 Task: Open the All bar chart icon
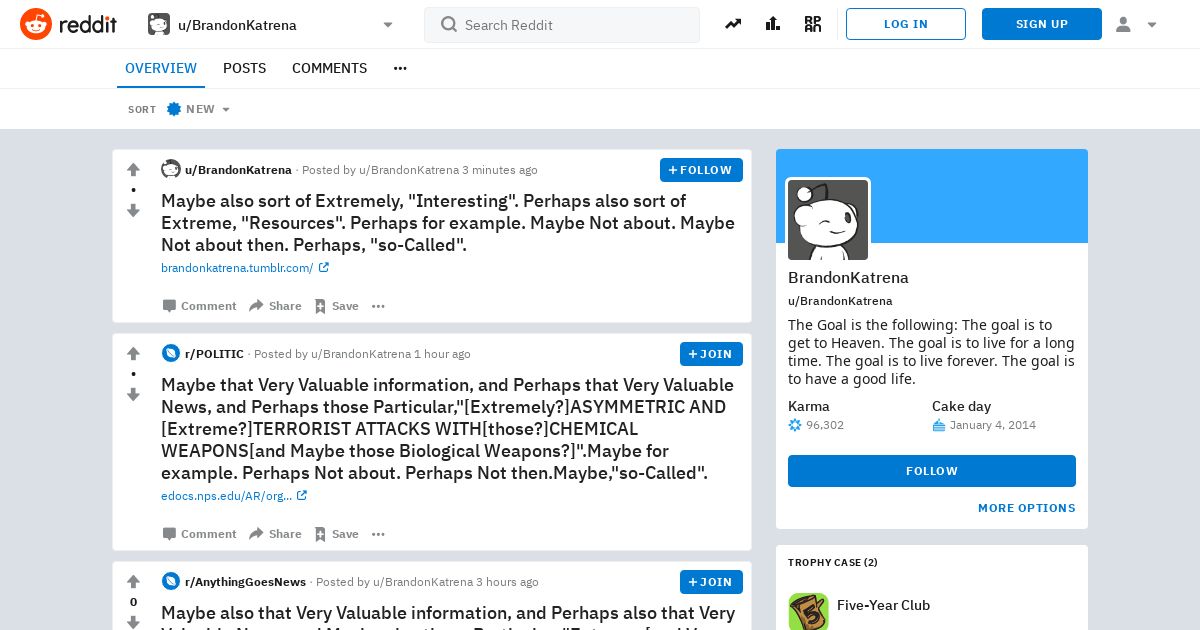pos(773,24)
